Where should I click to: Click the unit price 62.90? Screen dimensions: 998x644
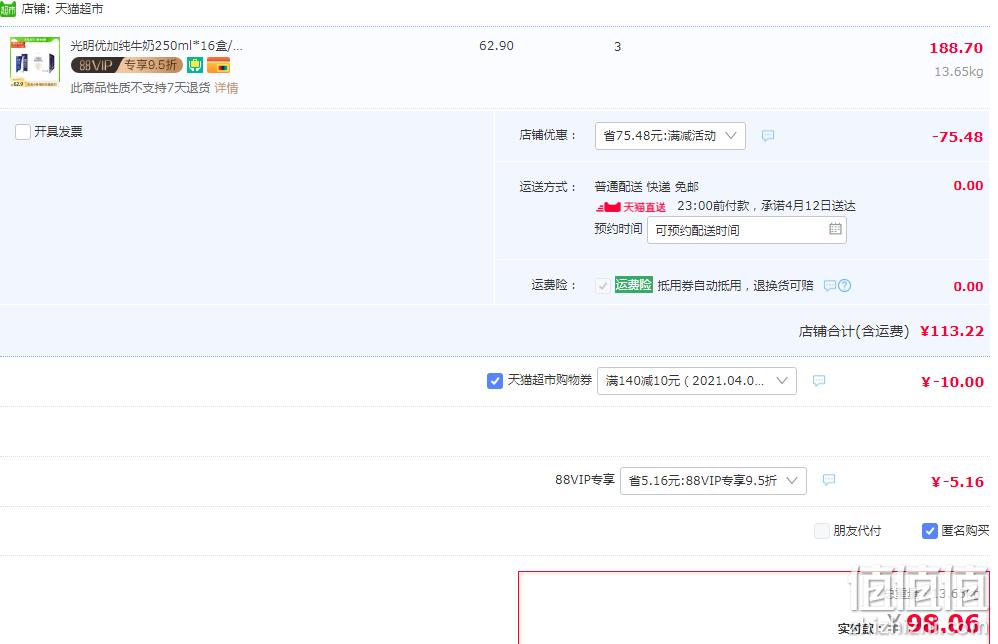[x=496, y=46]
